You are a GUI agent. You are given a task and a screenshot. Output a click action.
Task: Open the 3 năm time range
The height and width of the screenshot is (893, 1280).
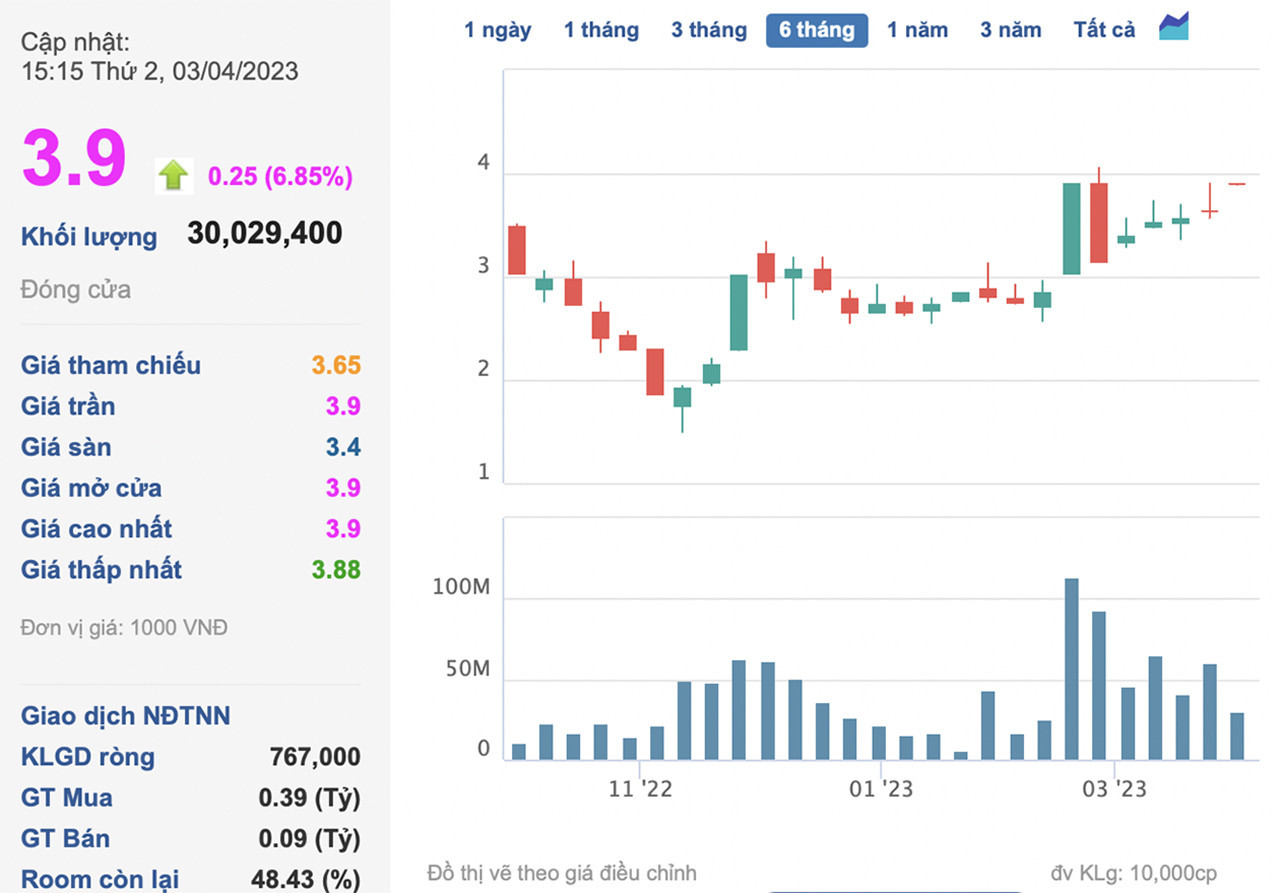coord(1010,30)
